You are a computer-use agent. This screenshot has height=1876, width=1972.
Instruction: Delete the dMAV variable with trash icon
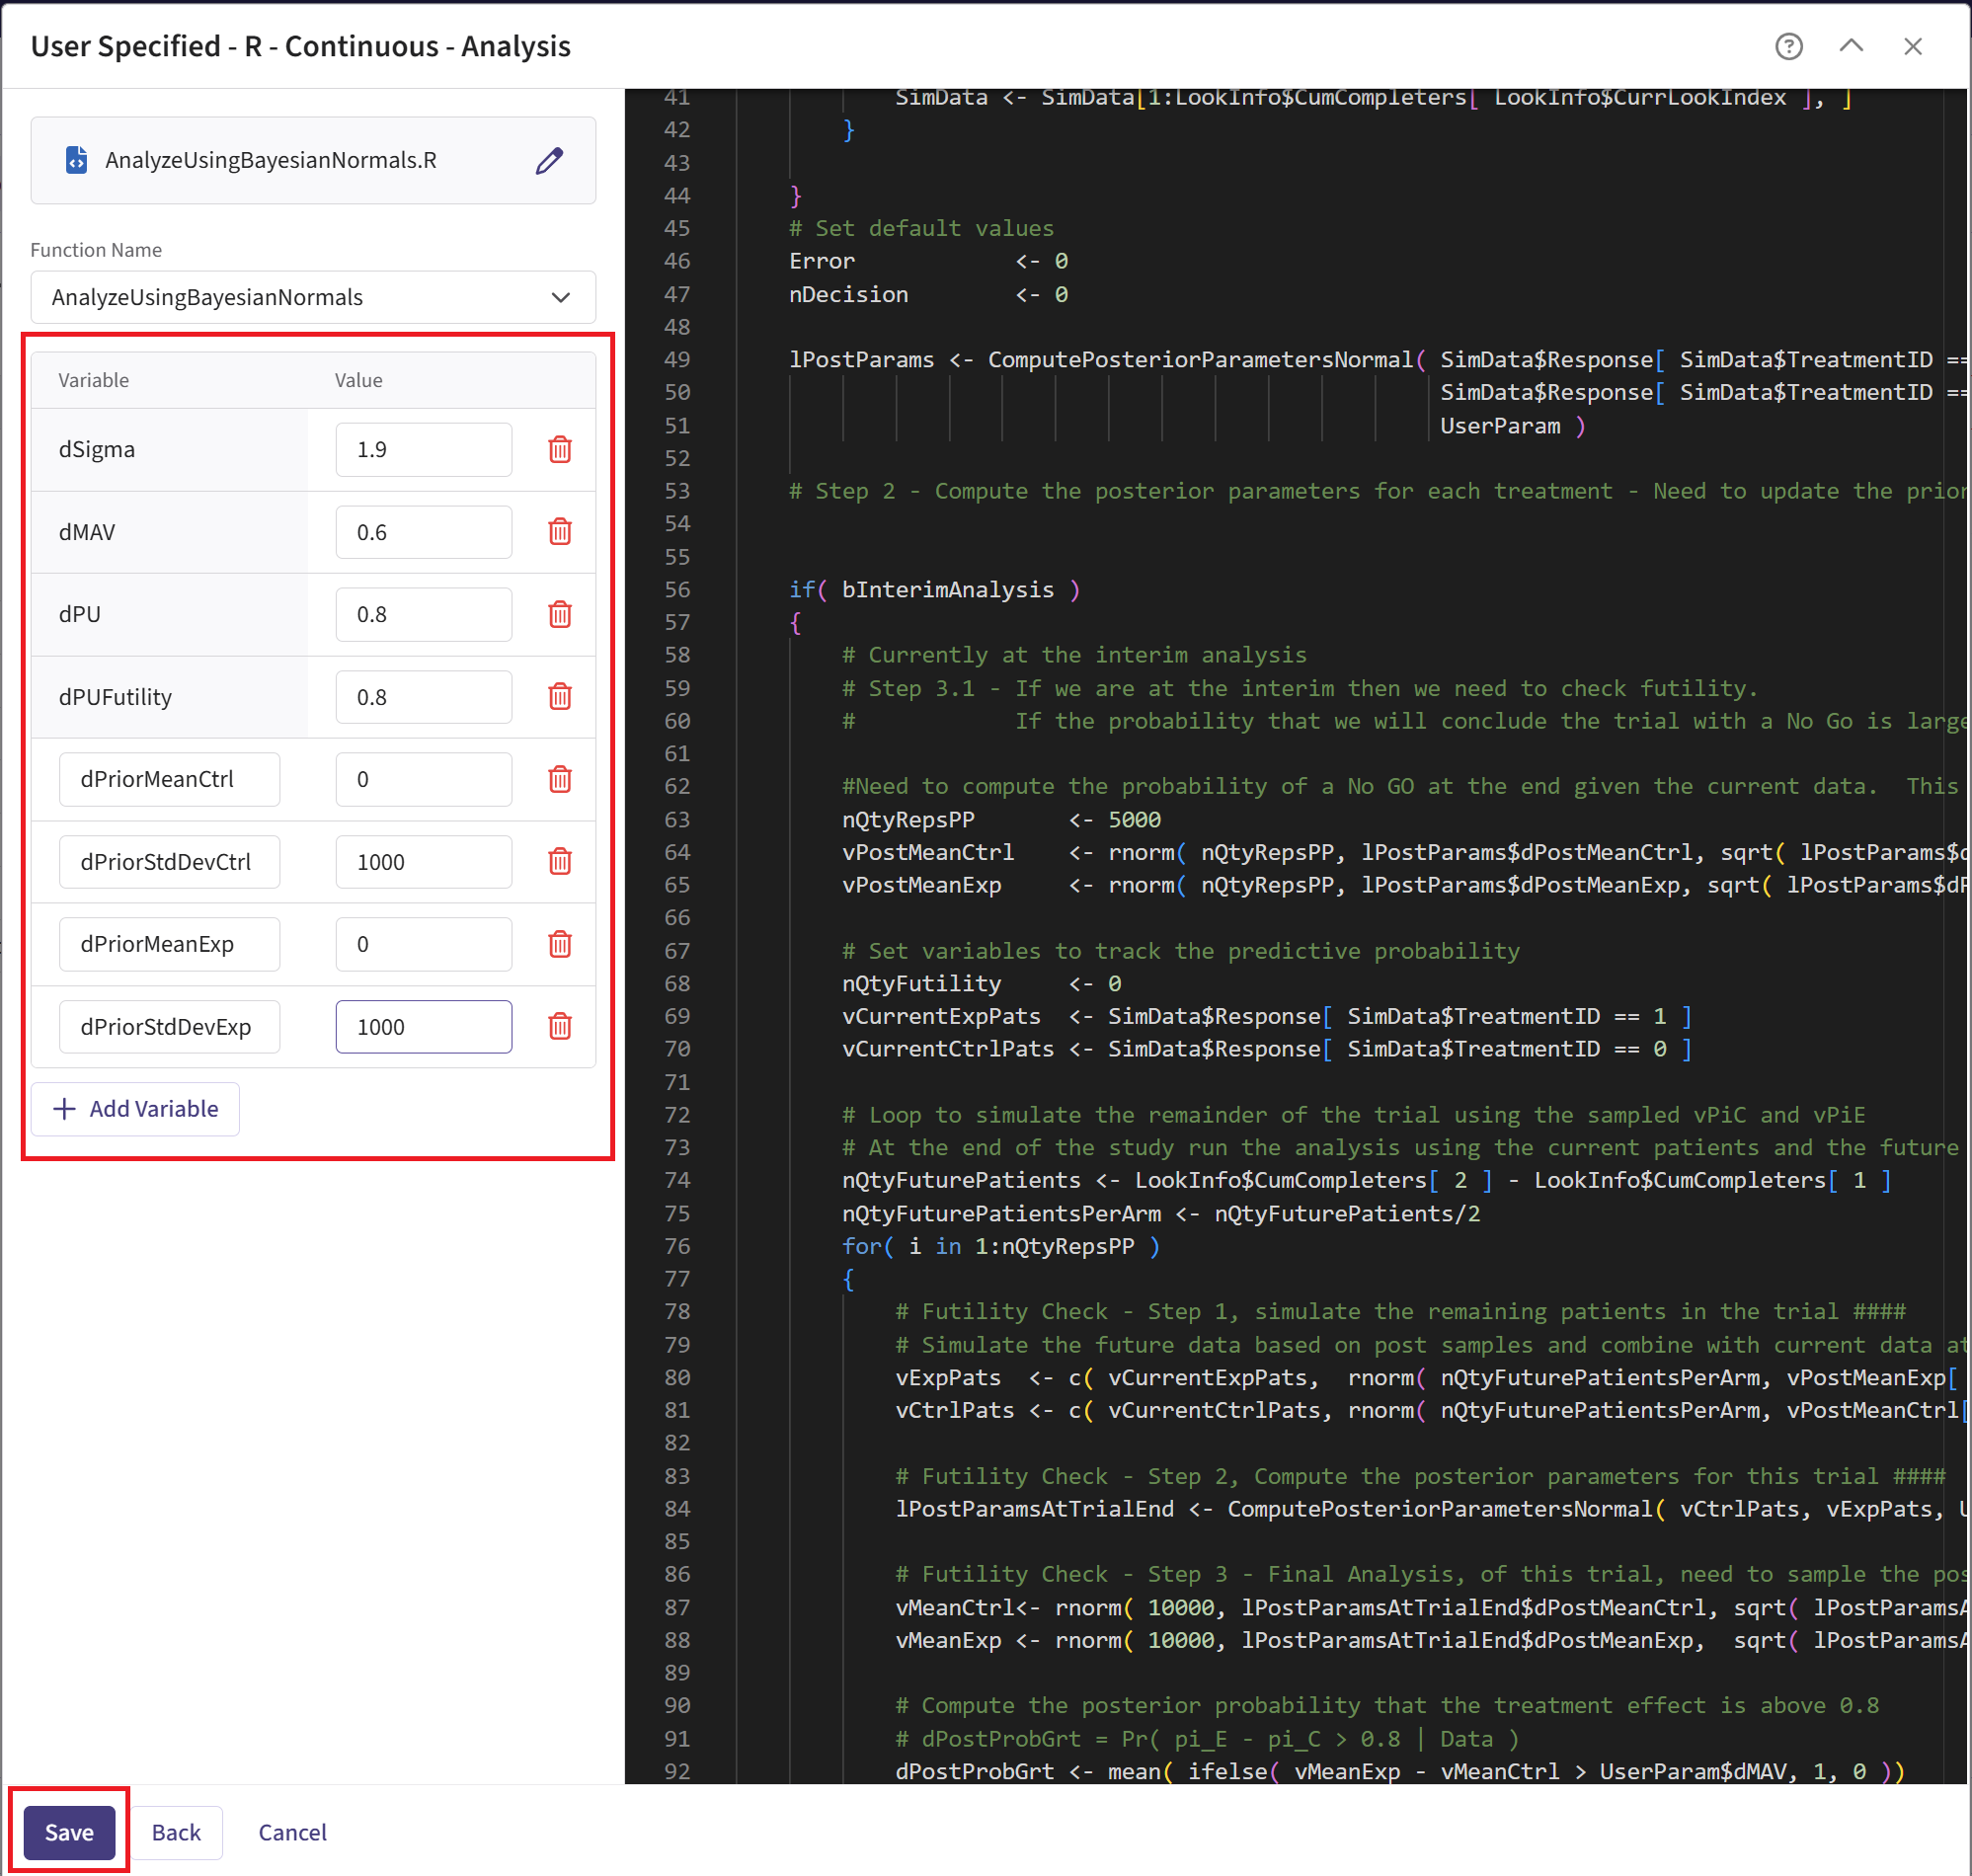pyautogui.click(x=560, y=532)
